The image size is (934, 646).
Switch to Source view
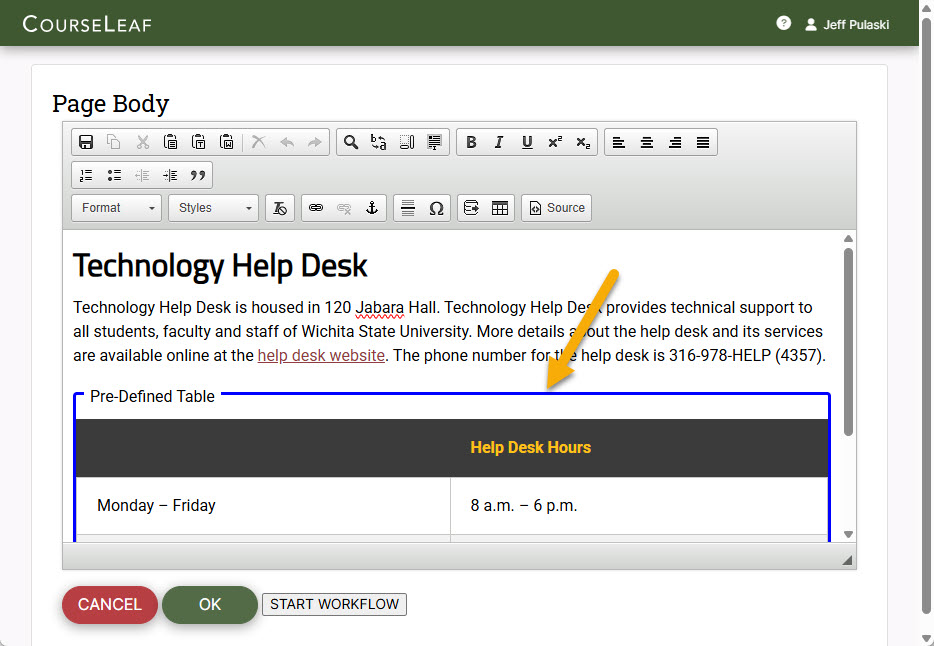point(556,208)
